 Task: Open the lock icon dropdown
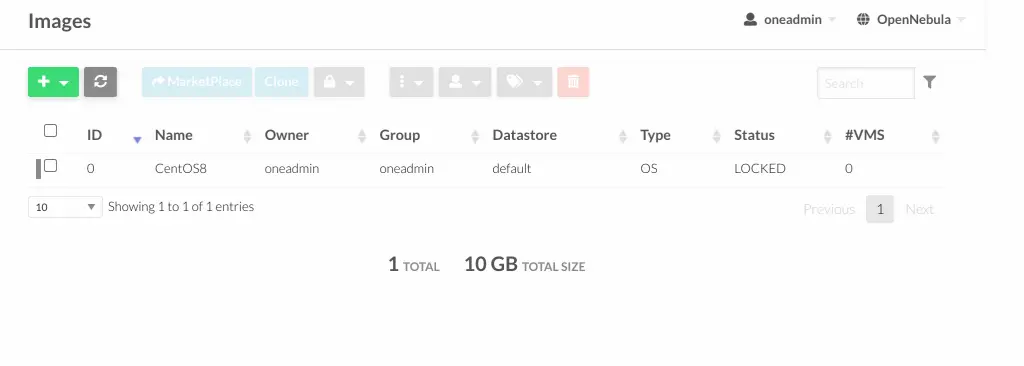pyautogui.click(x=339, y=82)
